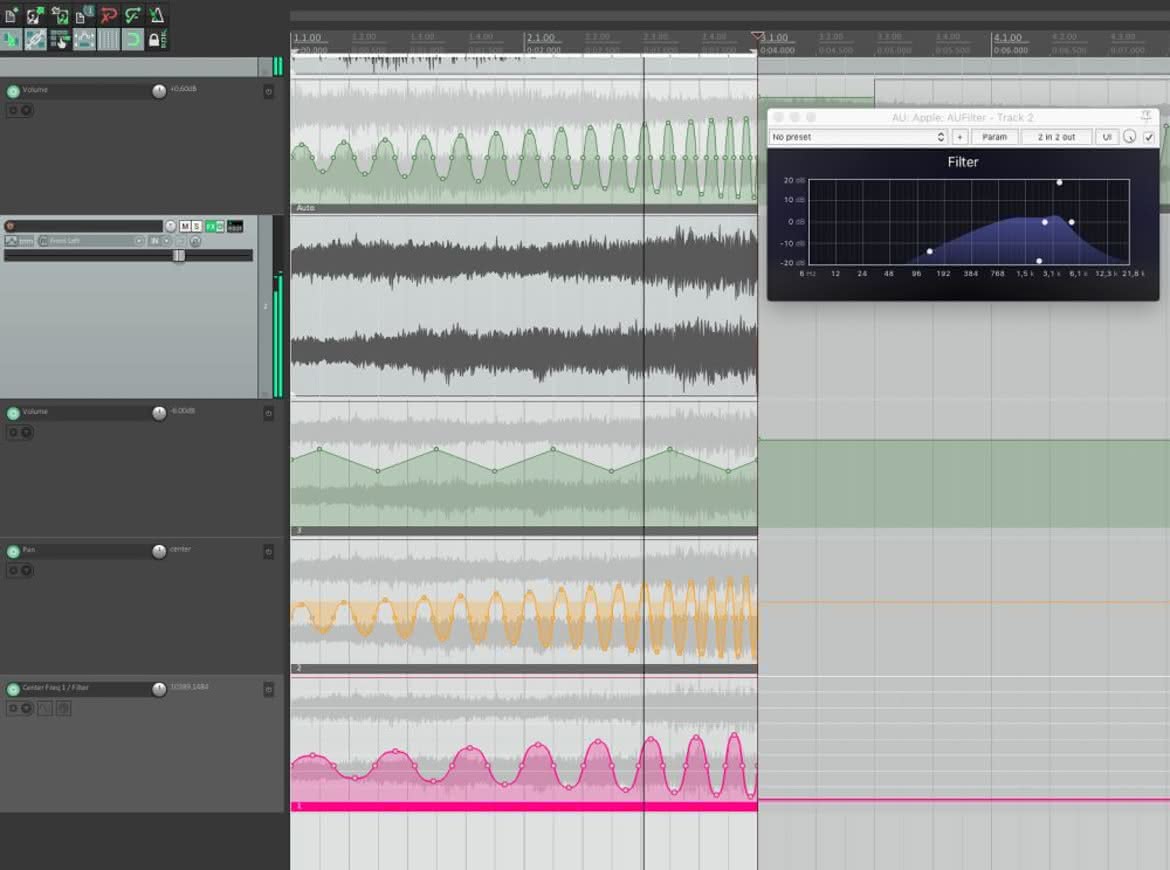Click the top Volume envelope value knob
Viewport: 1170px width, 870px height.
tap(159, 91)
